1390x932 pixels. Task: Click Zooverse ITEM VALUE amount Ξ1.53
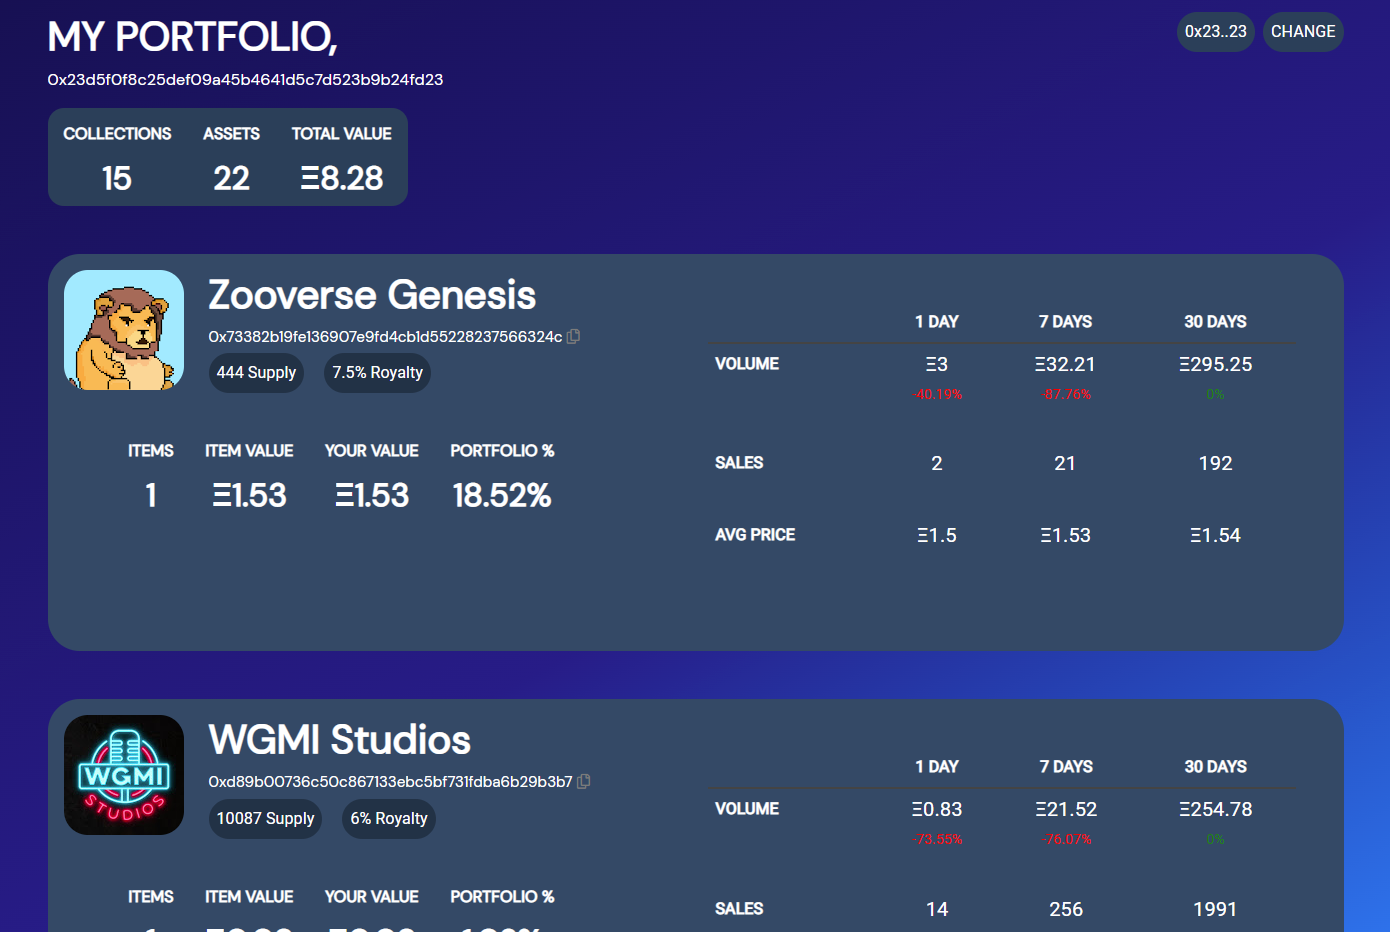click(249, 495)
